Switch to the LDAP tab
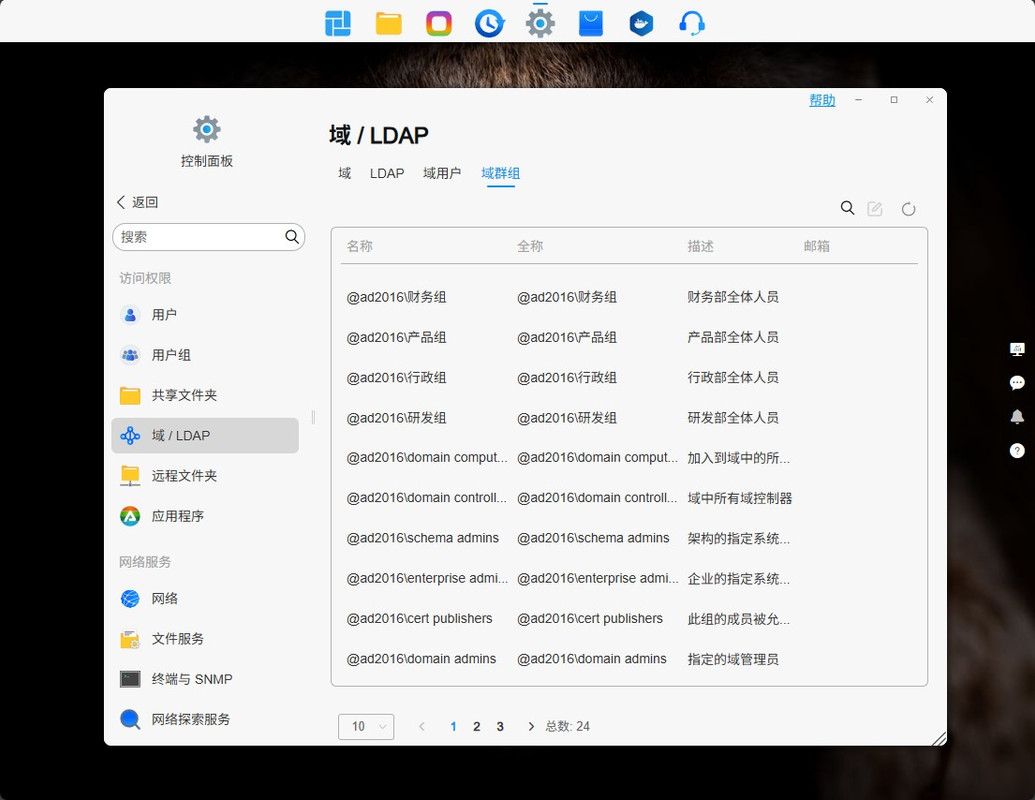The width and height of the screenshot is (1035, 800). pyautogui.click(x=387, y=174)
